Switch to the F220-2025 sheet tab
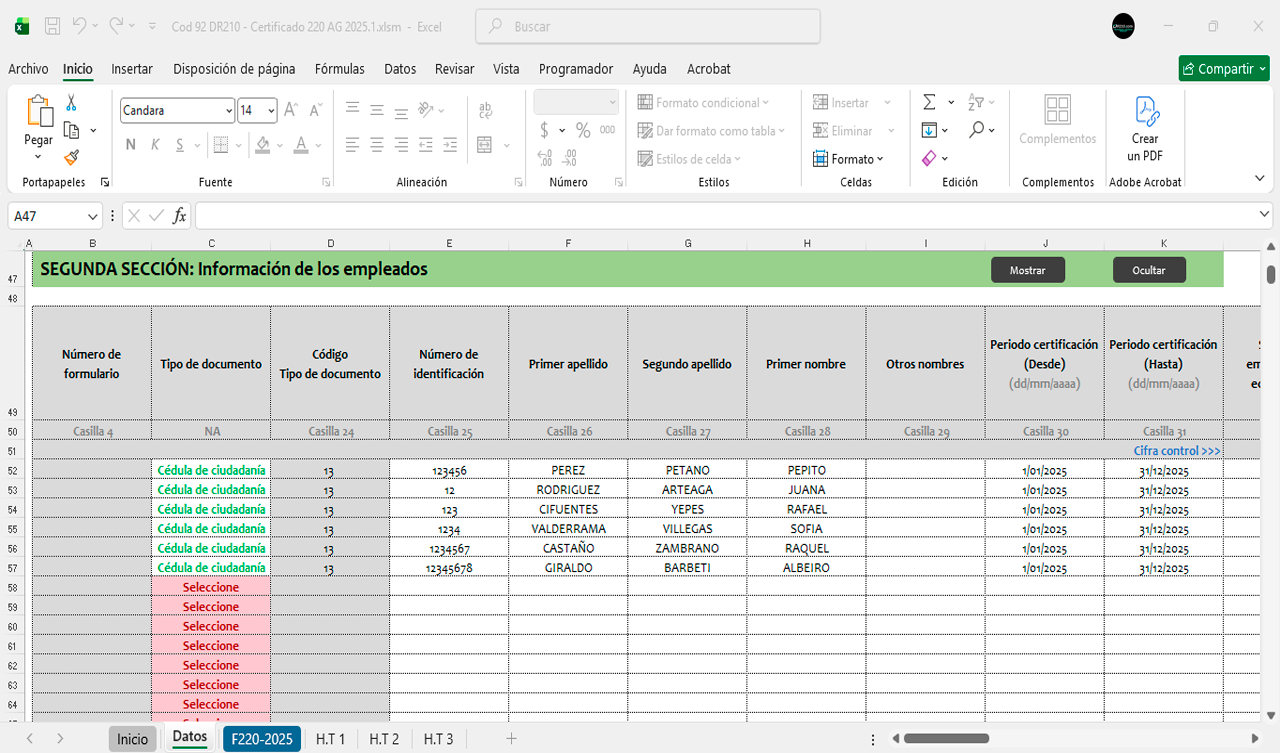 click(x=261, y=739)
